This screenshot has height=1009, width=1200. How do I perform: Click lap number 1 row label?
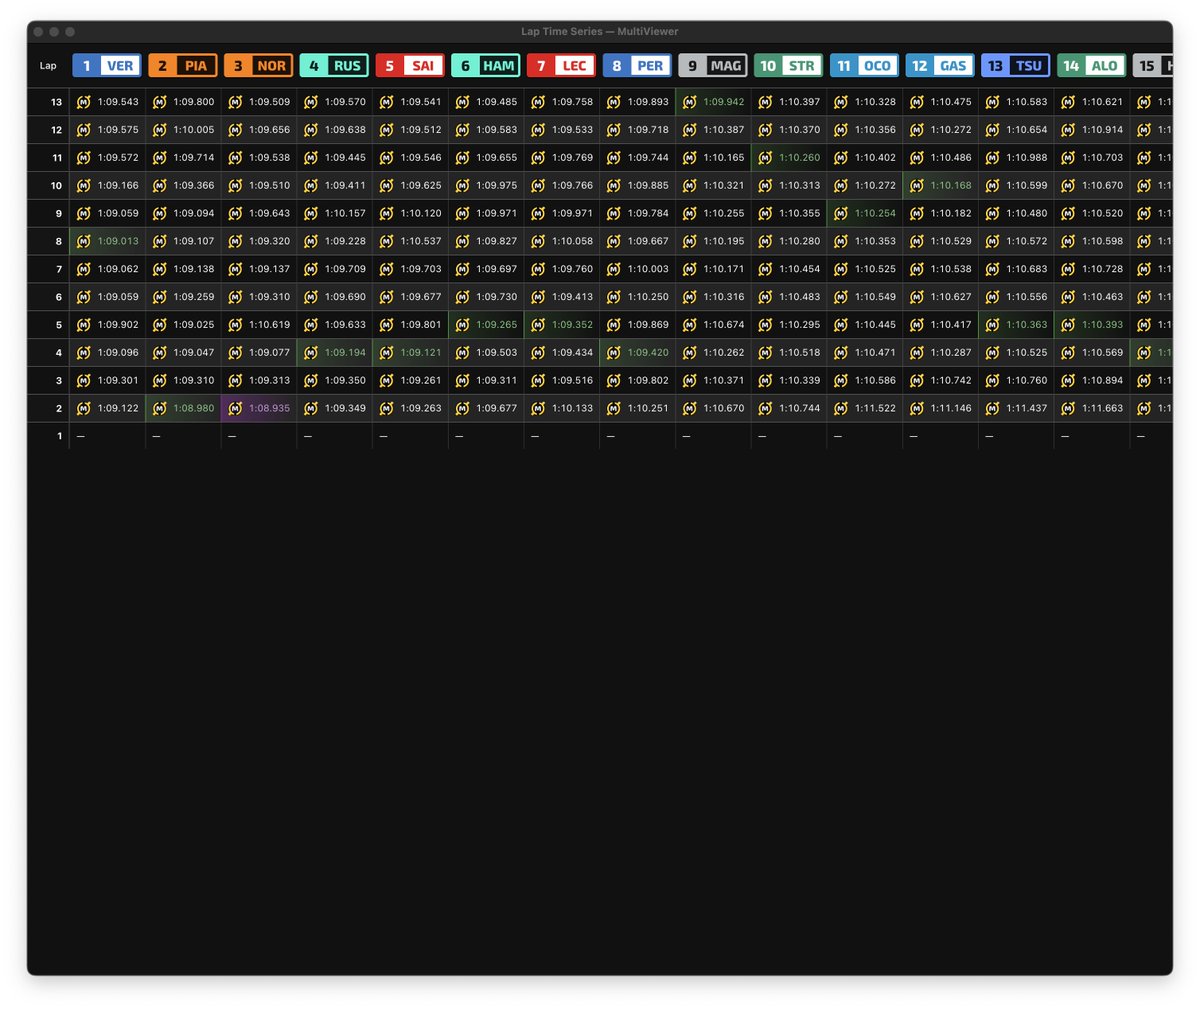coord(59,436)
